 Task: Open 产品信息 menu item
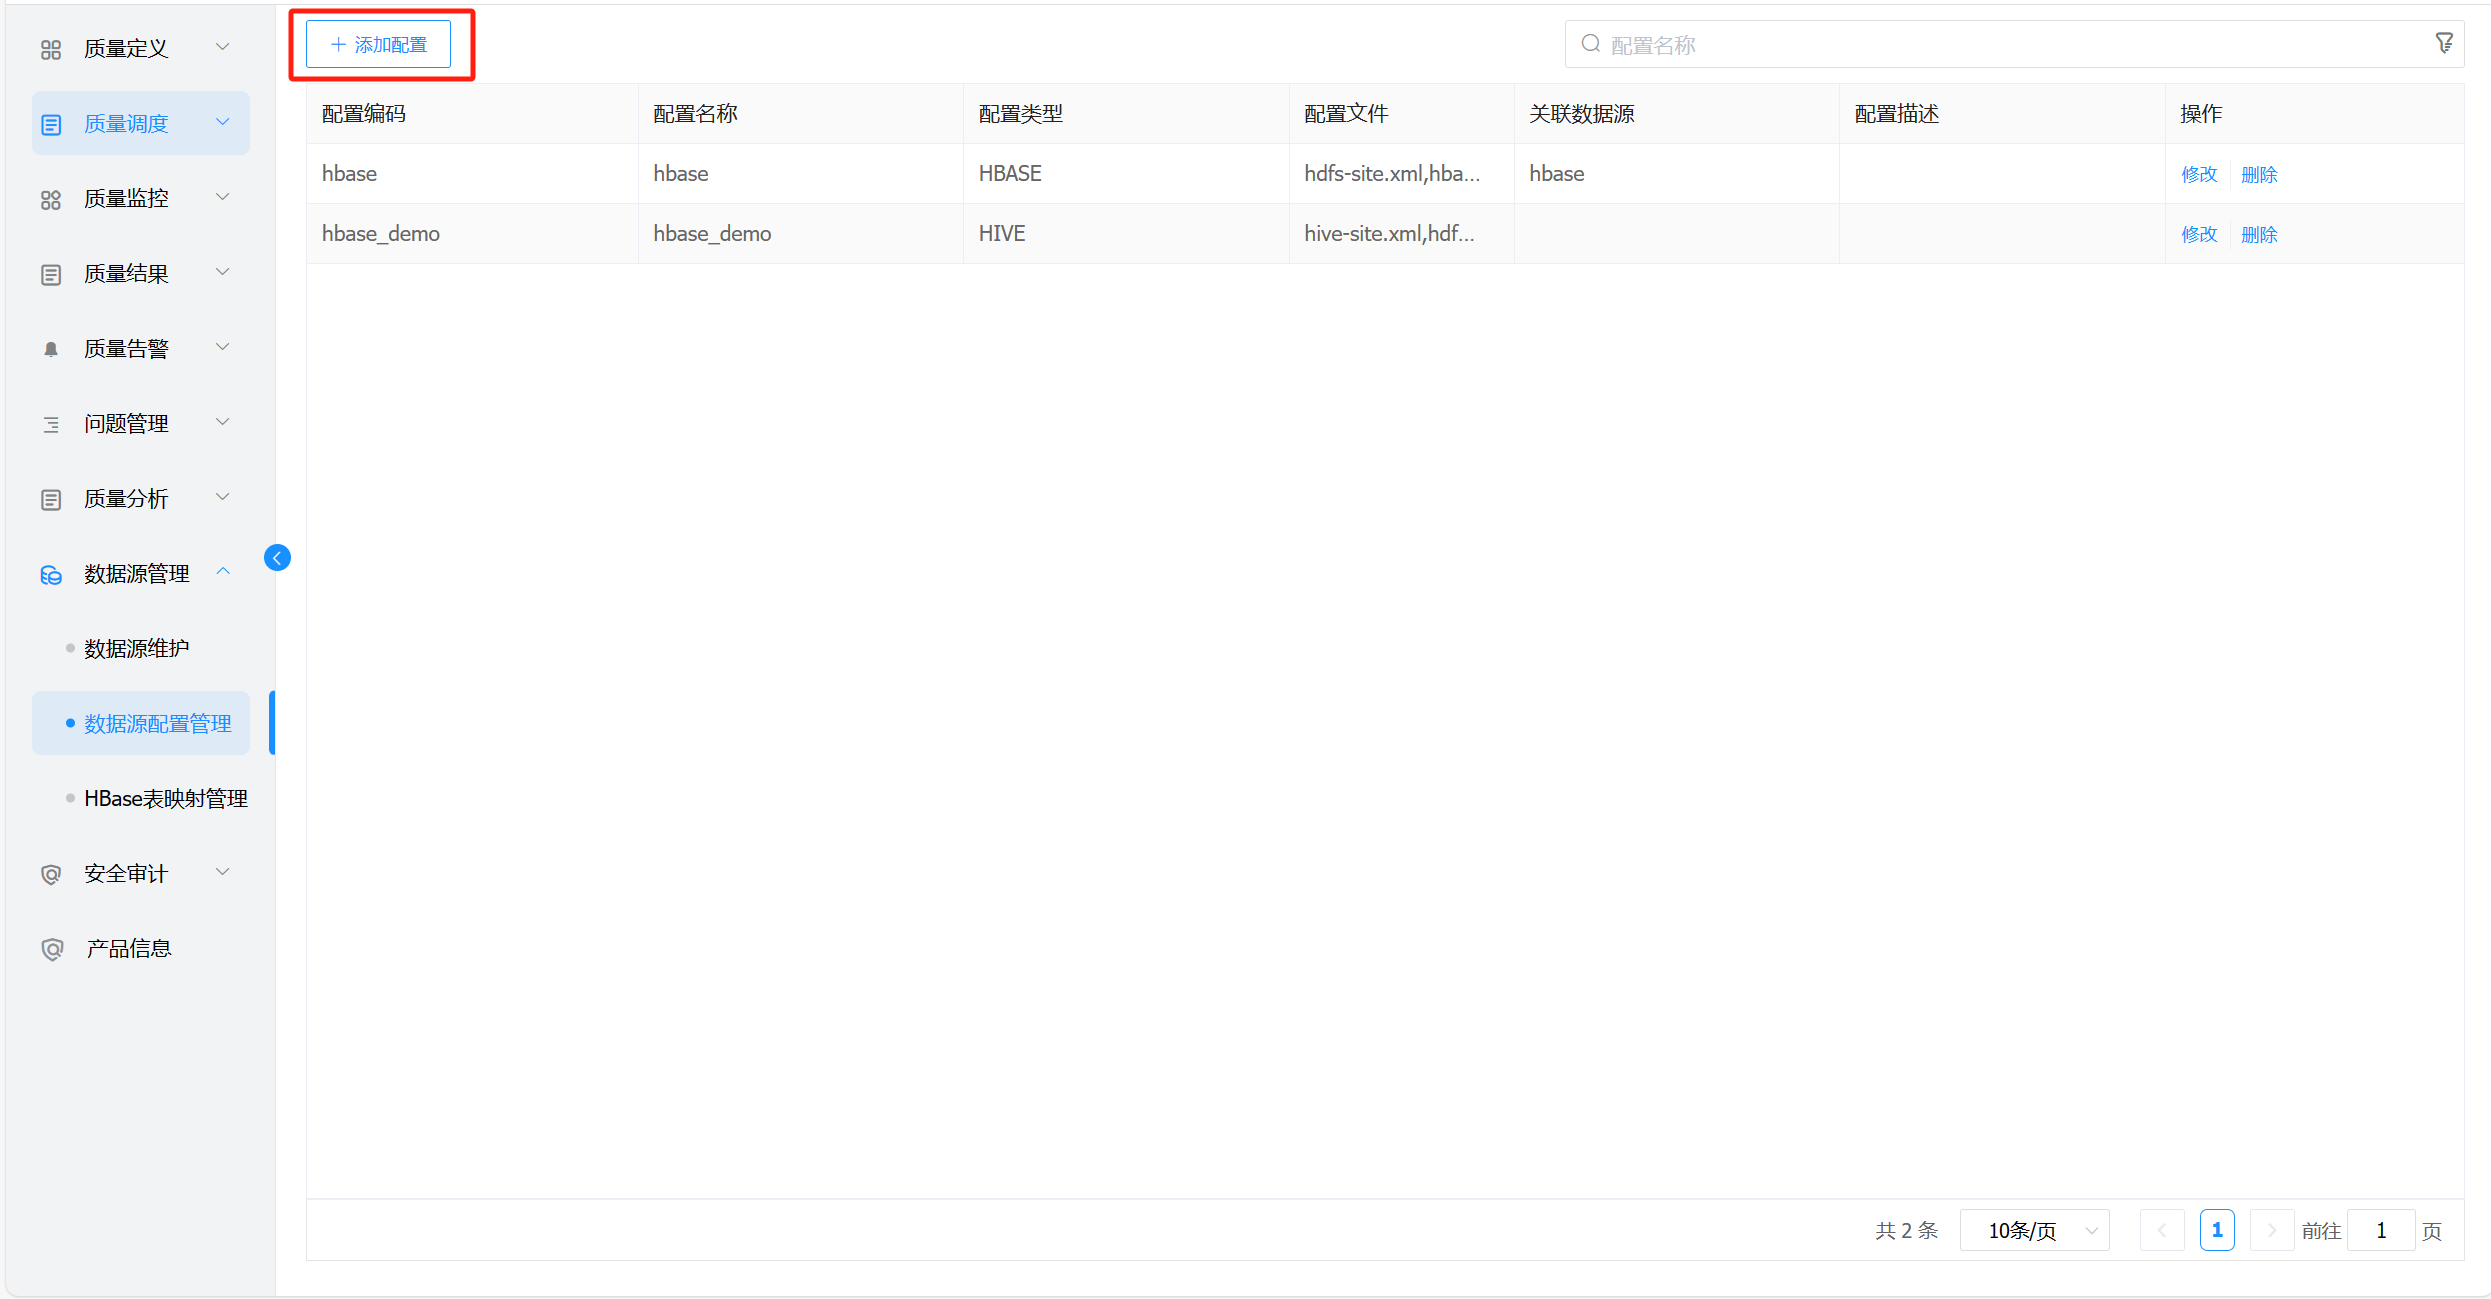[128, 948]
